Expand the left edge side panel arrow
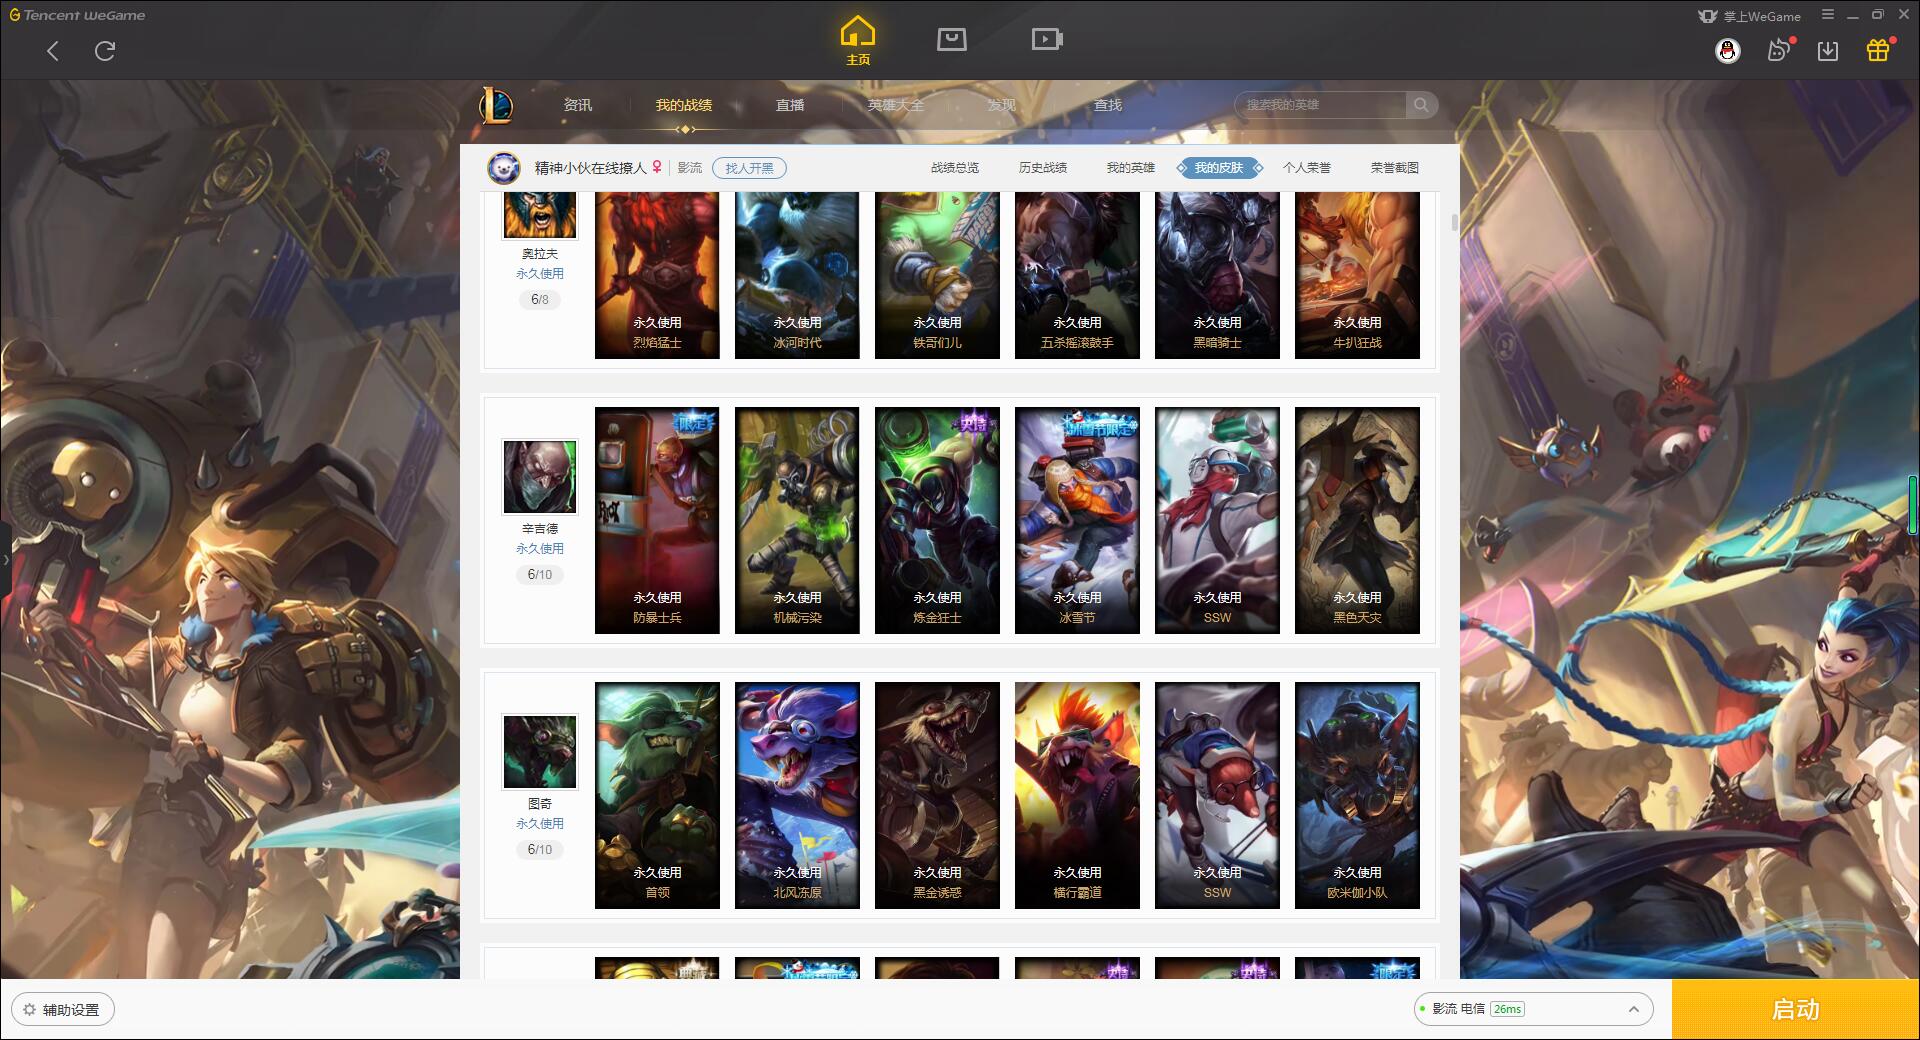This screenshot has height=1040, width=1920. [5, 560]
